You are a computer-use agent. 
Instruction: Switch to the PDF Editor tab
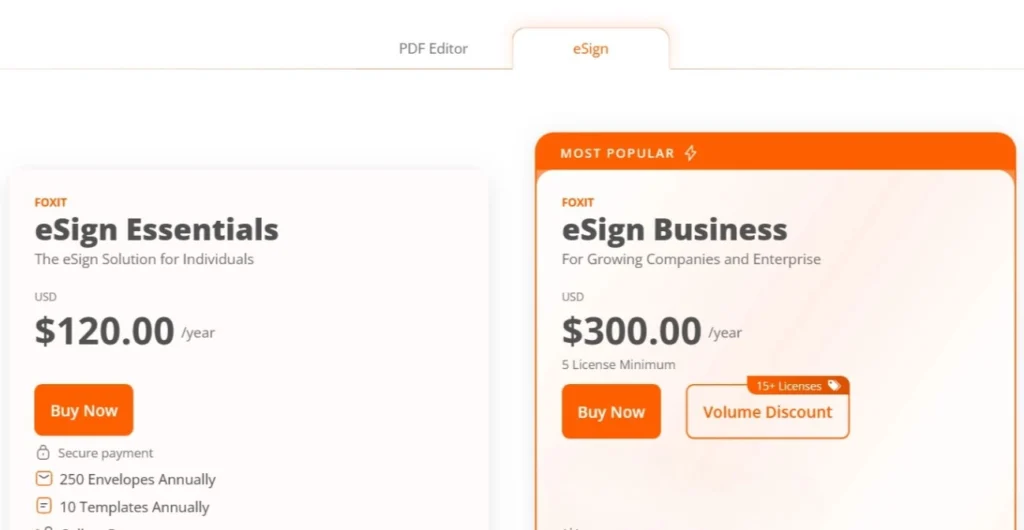coord(433,48)
